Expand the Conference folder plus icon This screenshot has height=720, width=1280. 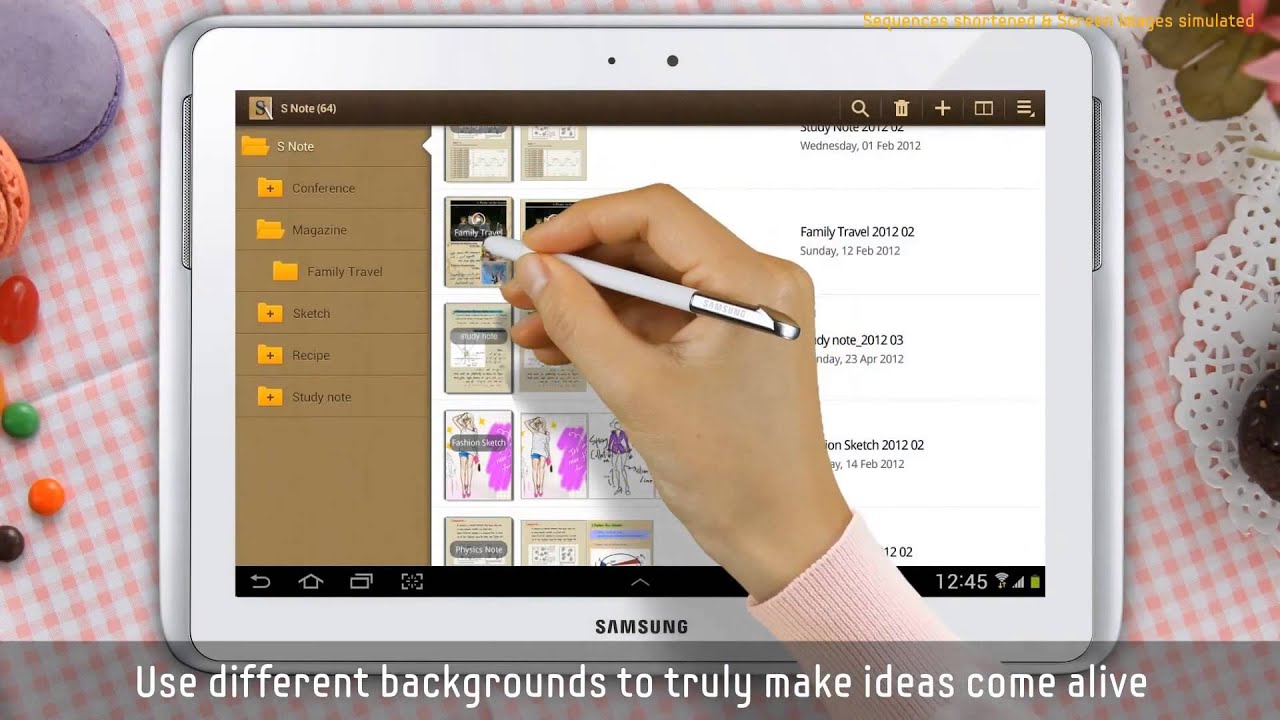[x=269, y=188]
